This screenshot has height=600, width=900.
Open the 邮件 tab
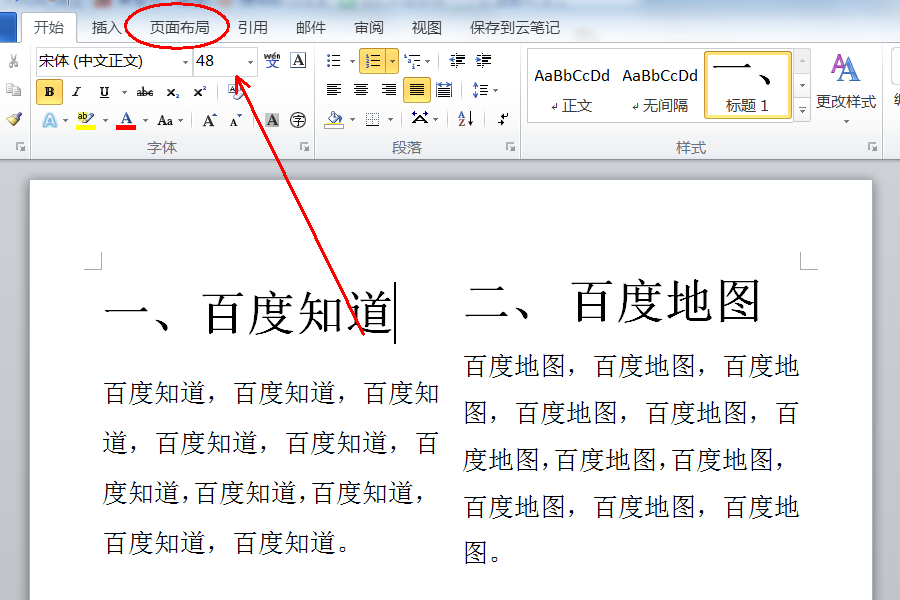(311, 28)
